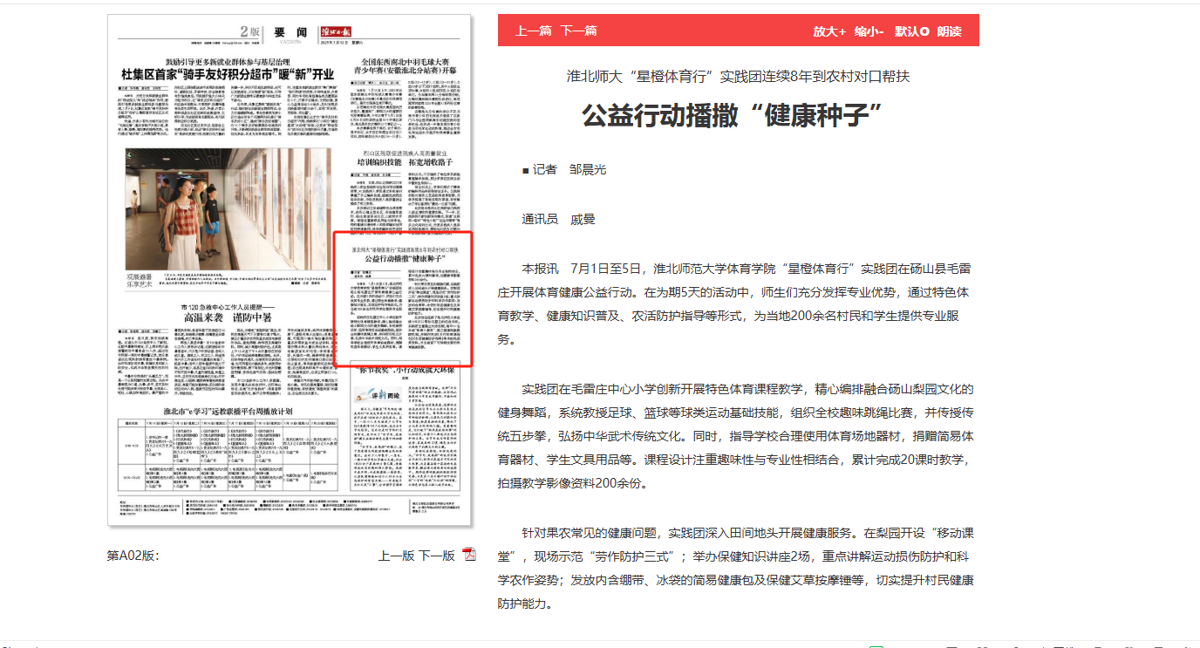The height and width of the screenshot is (648, 1200).
Task: Click the 第A02版 page label
Action: [x=134, y=555]
